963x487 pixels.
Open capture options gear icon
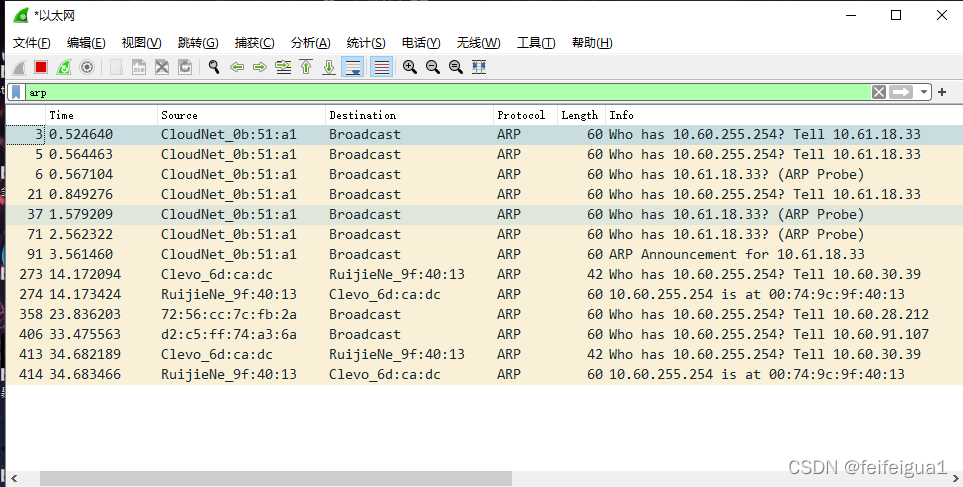click(87, 67)
